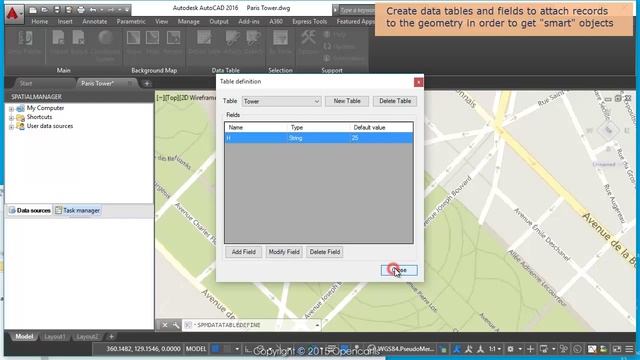
Task: Open the Customize Quick Access Toolbar dropdown
Action: tap(127, 9)
